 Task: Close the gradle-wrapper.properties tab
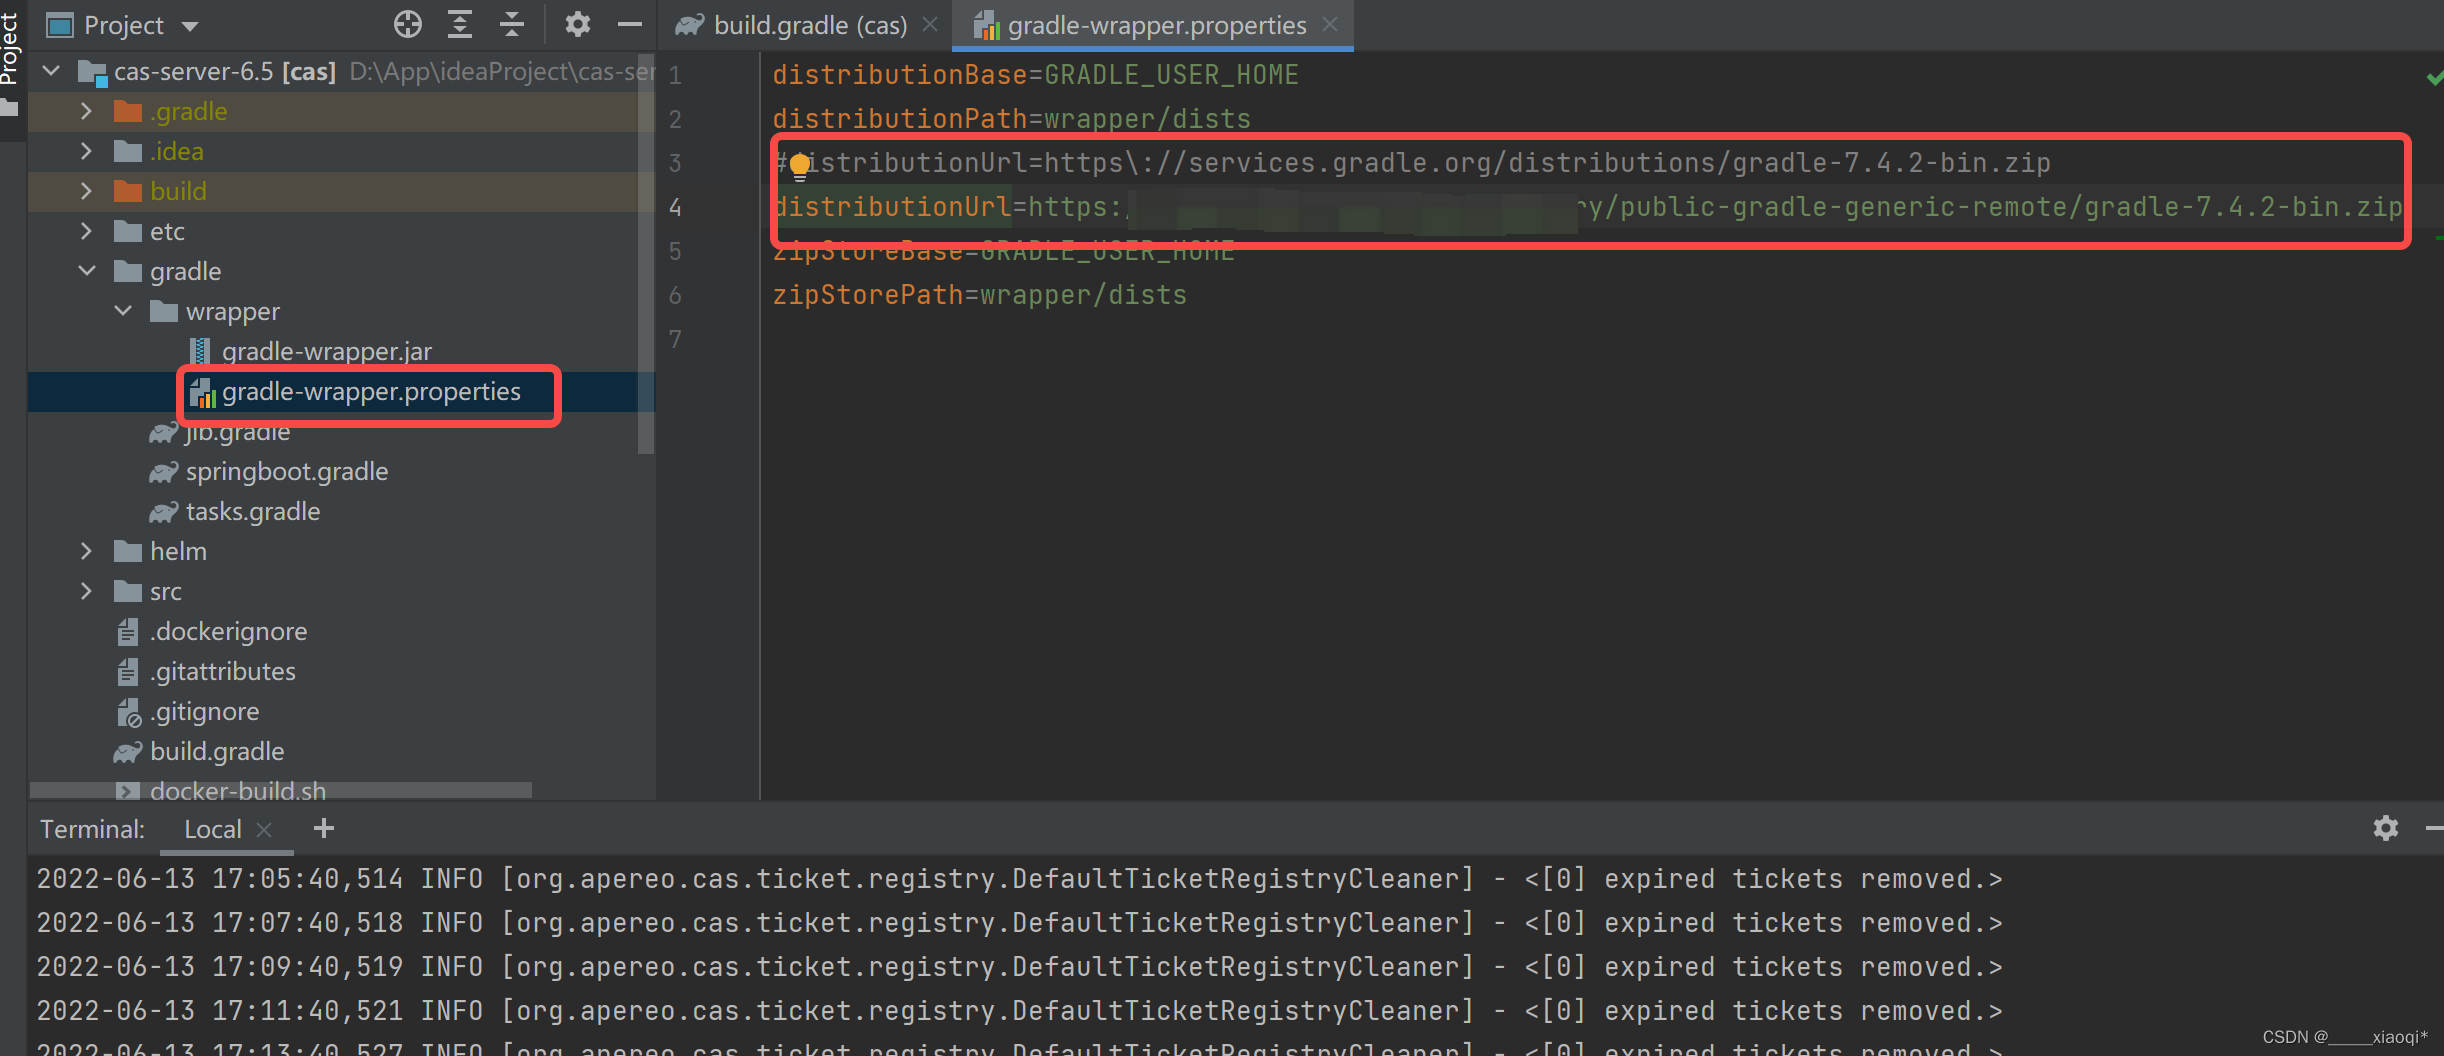[x=1330, y=25]
